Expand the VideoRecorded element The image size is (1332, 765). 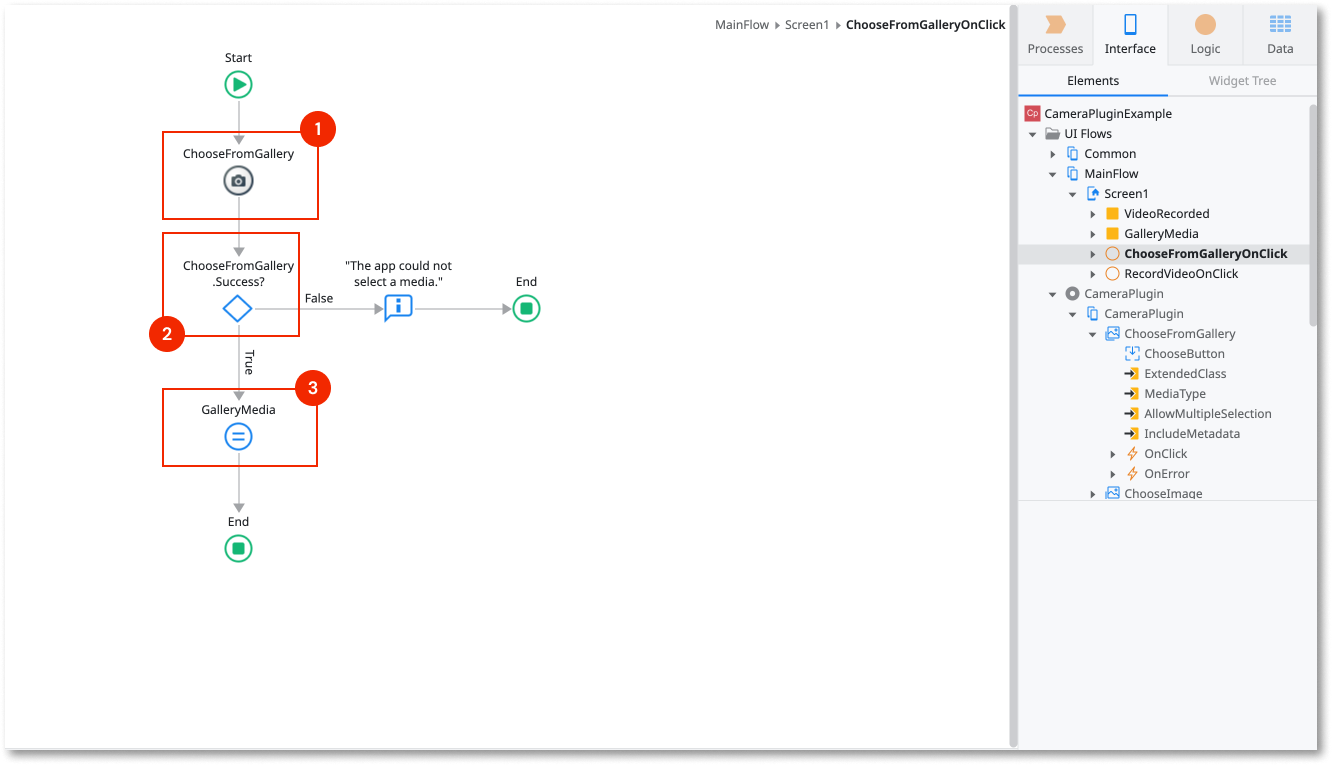pyautogui.click(x=1092, y=213)
